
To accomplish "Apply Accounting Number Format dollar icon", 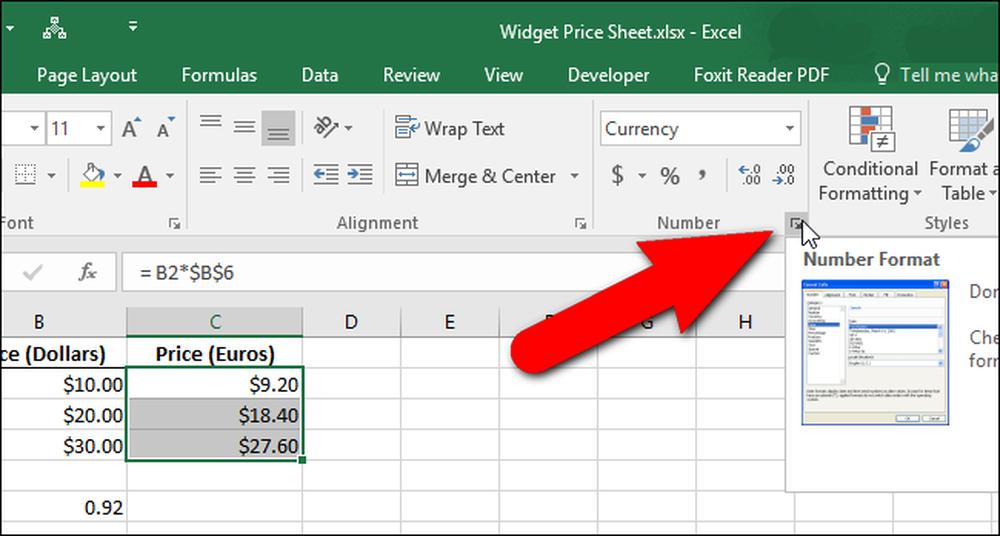I will [617, 175].
